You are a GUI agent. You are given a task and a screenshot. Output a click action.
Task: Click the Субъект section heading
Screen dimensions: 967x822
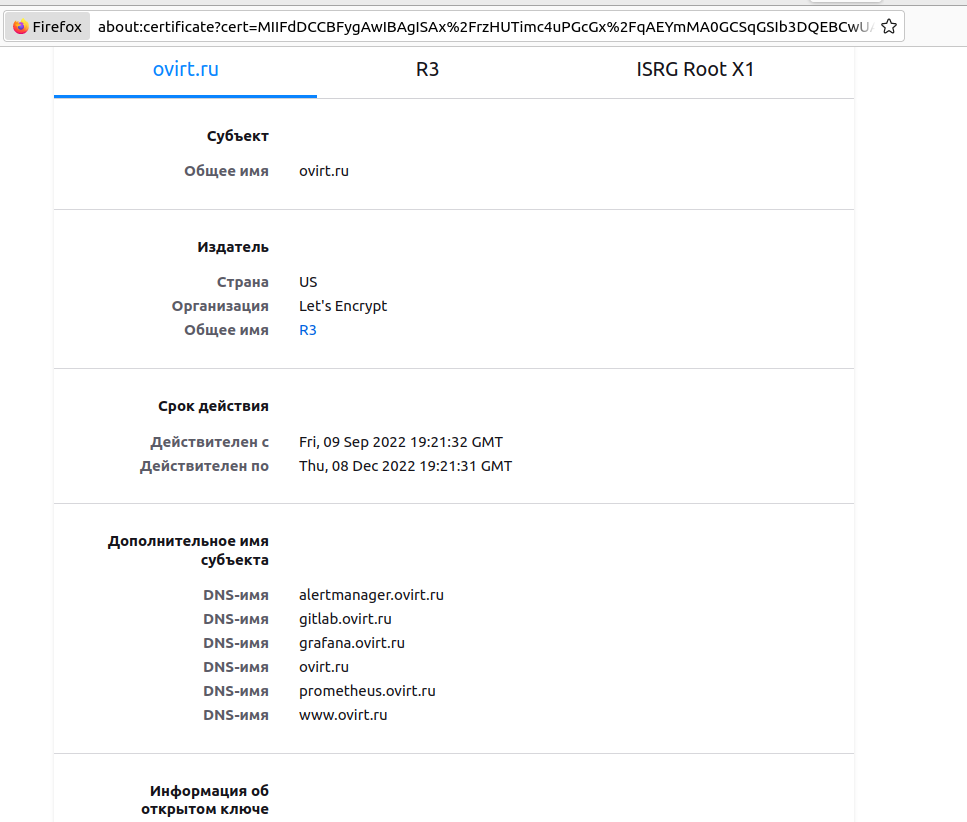tap(237, 136)
